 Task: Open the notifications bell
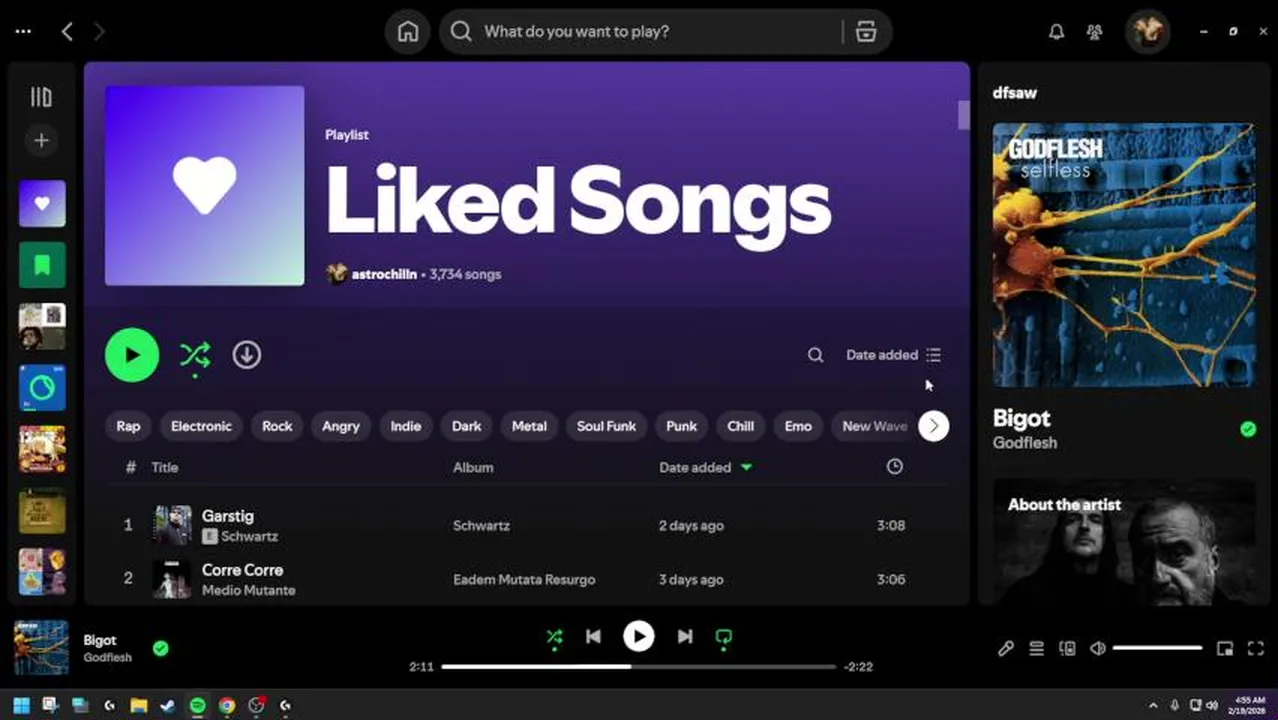click(1056, 32)
